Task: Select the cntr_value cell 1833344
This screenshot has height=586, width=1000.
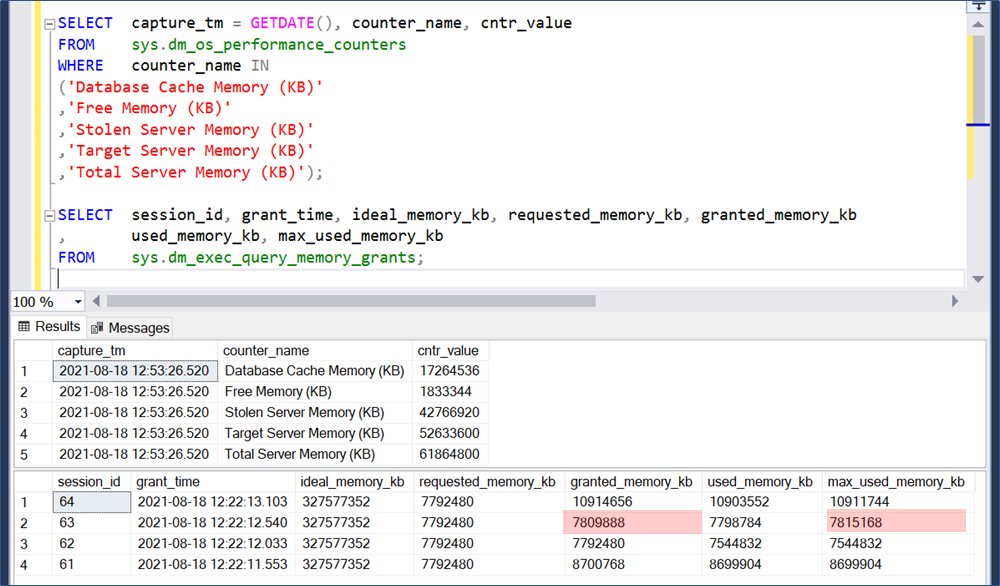Action: click(450, 392)
